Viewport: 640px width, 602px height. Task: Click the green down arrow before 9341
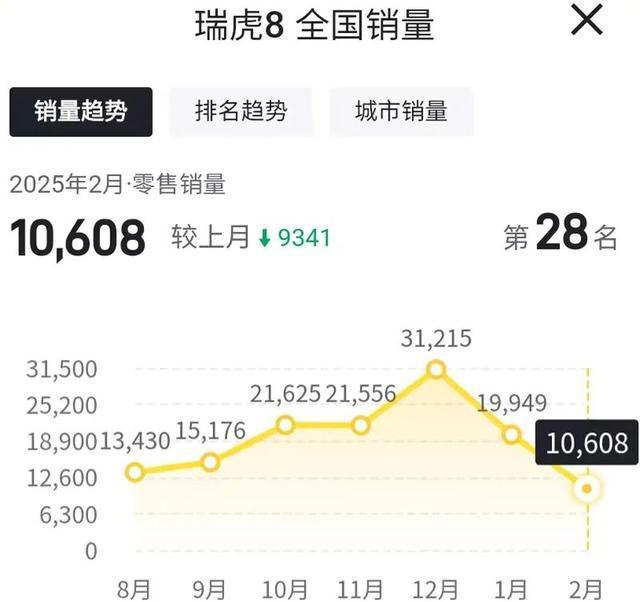pyautogui.click(x=265, y=238)
